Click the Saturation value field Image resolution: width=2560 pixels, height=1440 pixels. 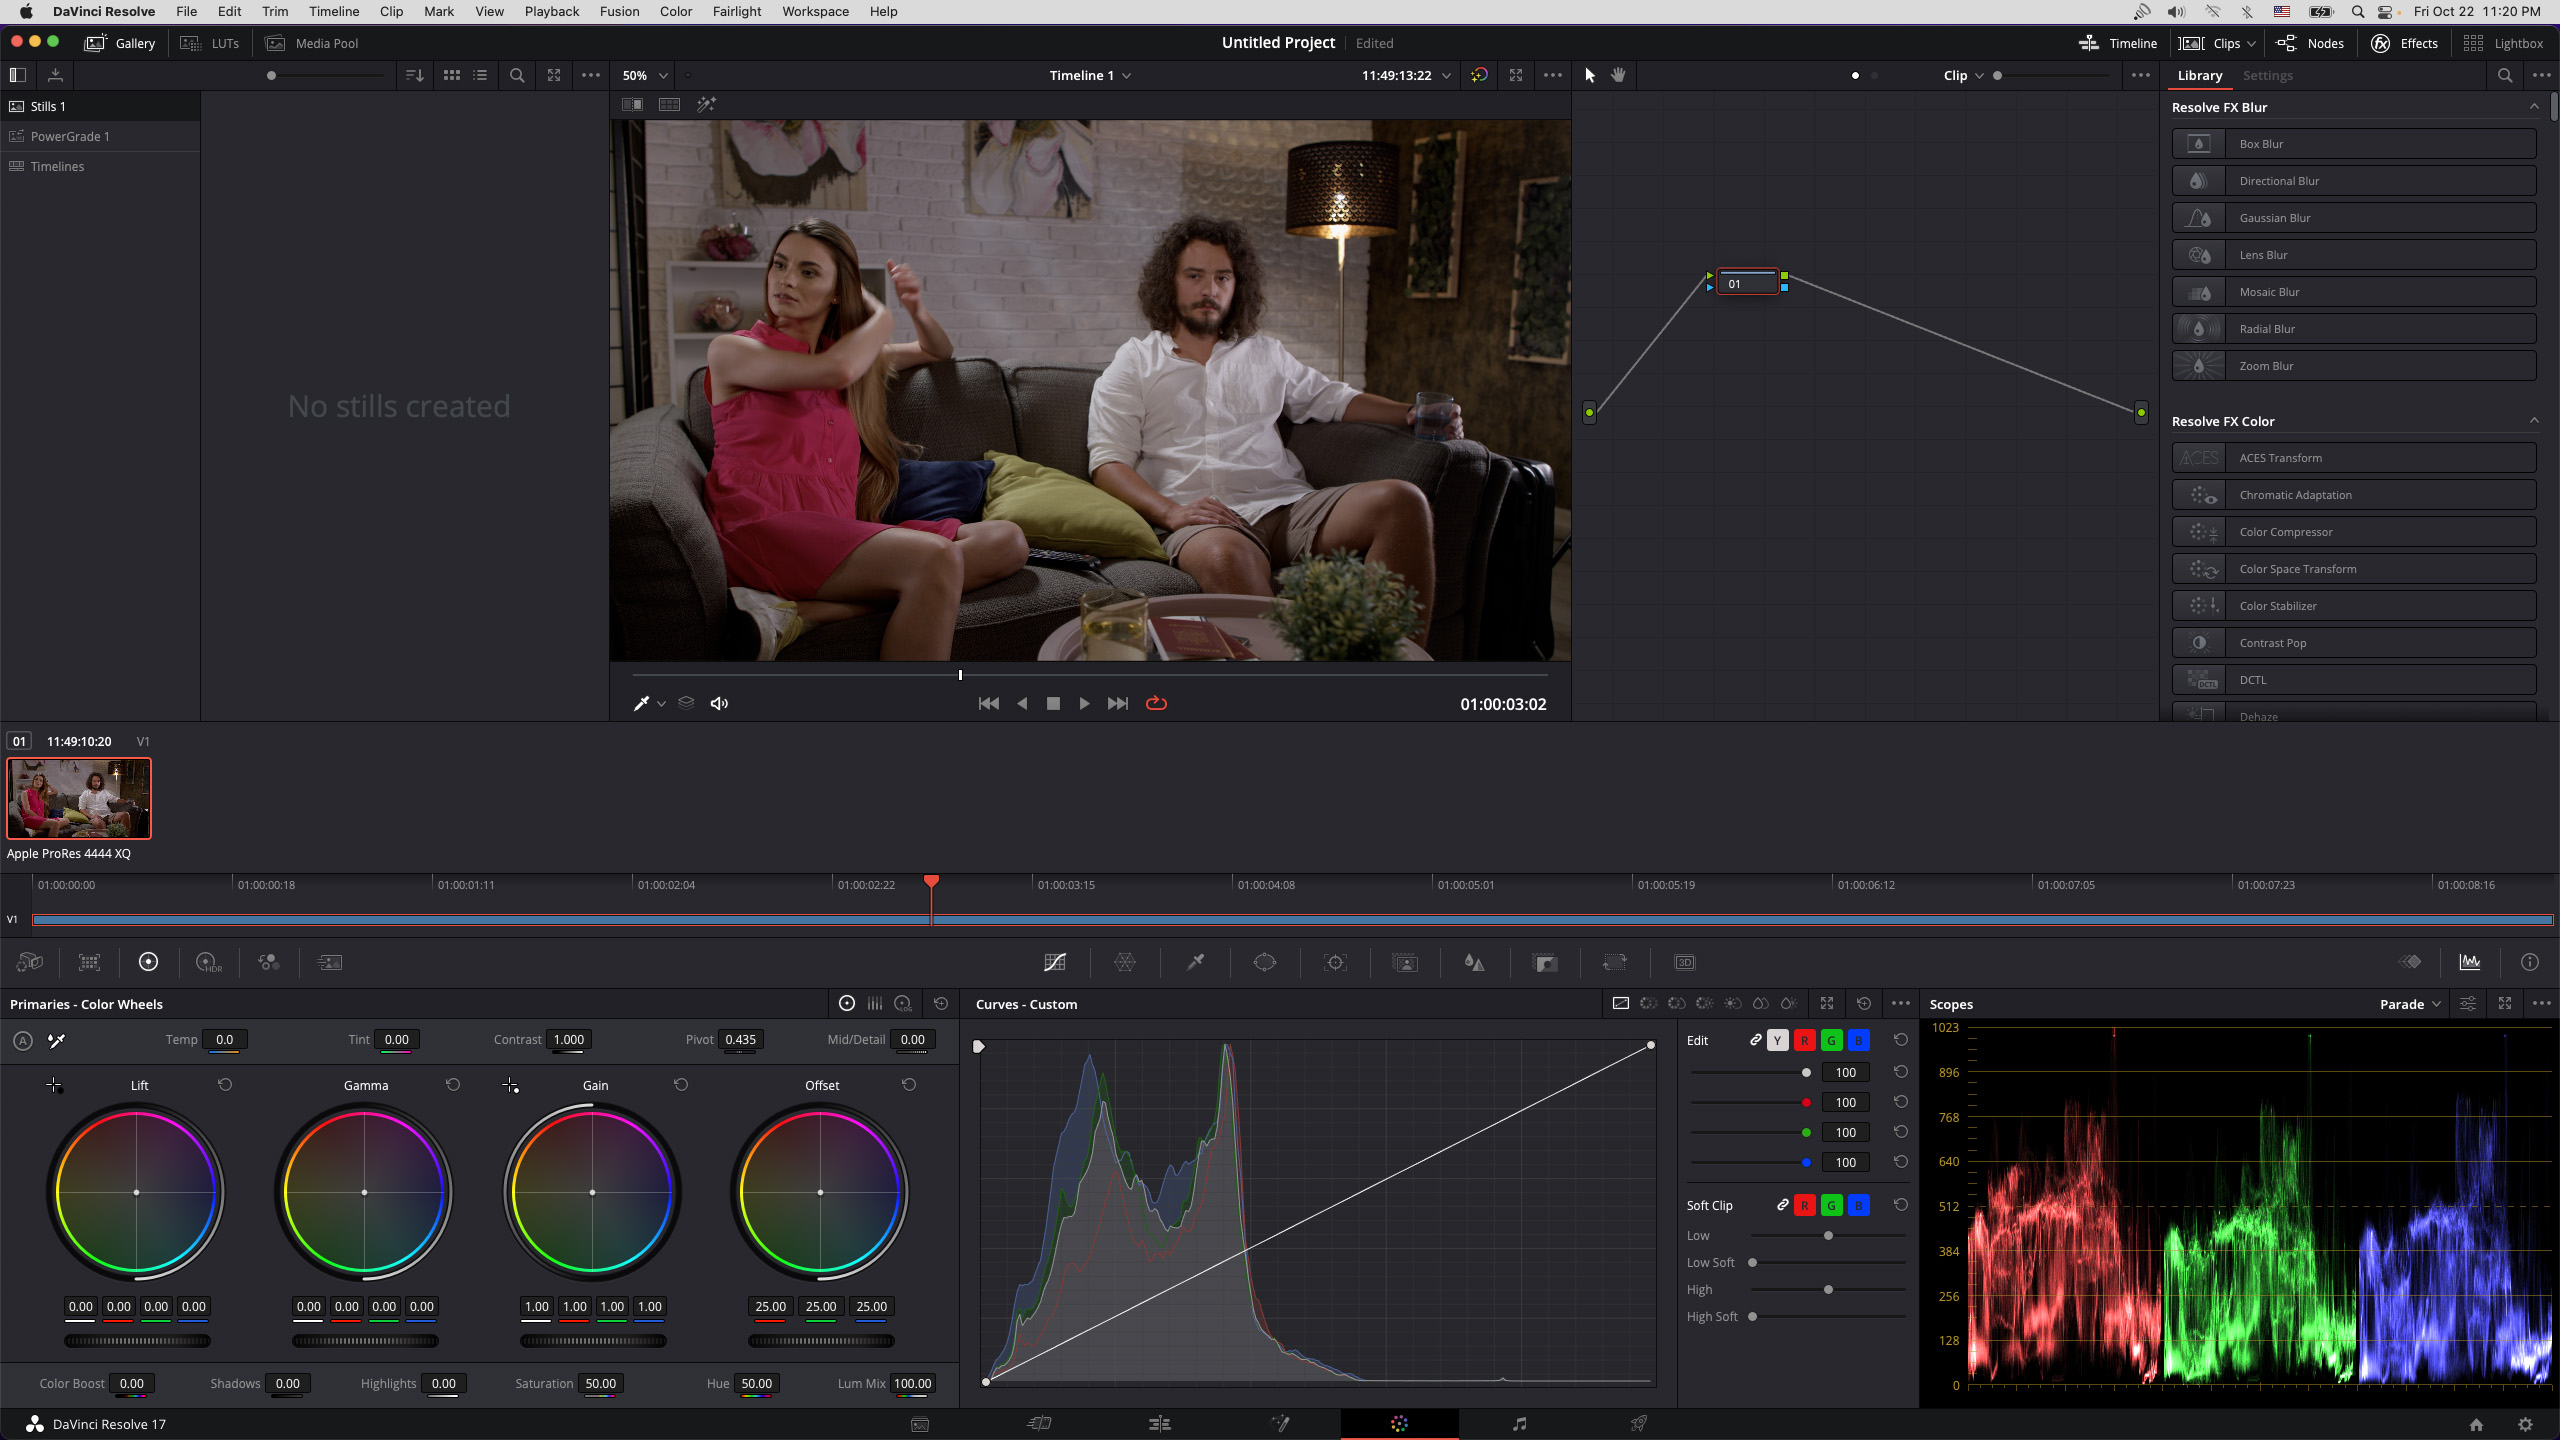coord(600,1384)
